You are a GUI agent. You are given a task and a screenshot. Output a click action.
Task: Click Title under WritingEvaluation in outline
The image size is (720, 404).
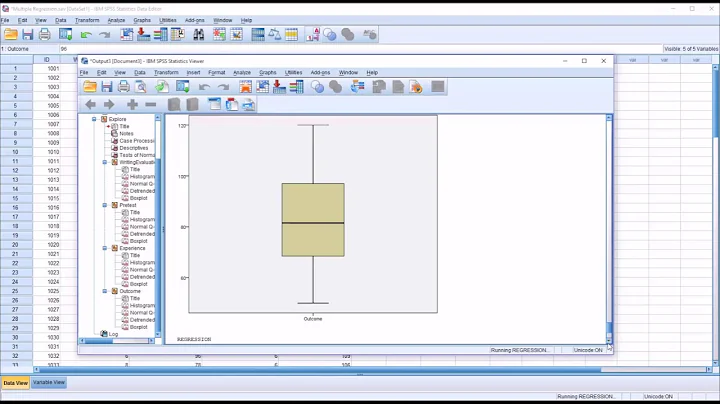[135, 169]
